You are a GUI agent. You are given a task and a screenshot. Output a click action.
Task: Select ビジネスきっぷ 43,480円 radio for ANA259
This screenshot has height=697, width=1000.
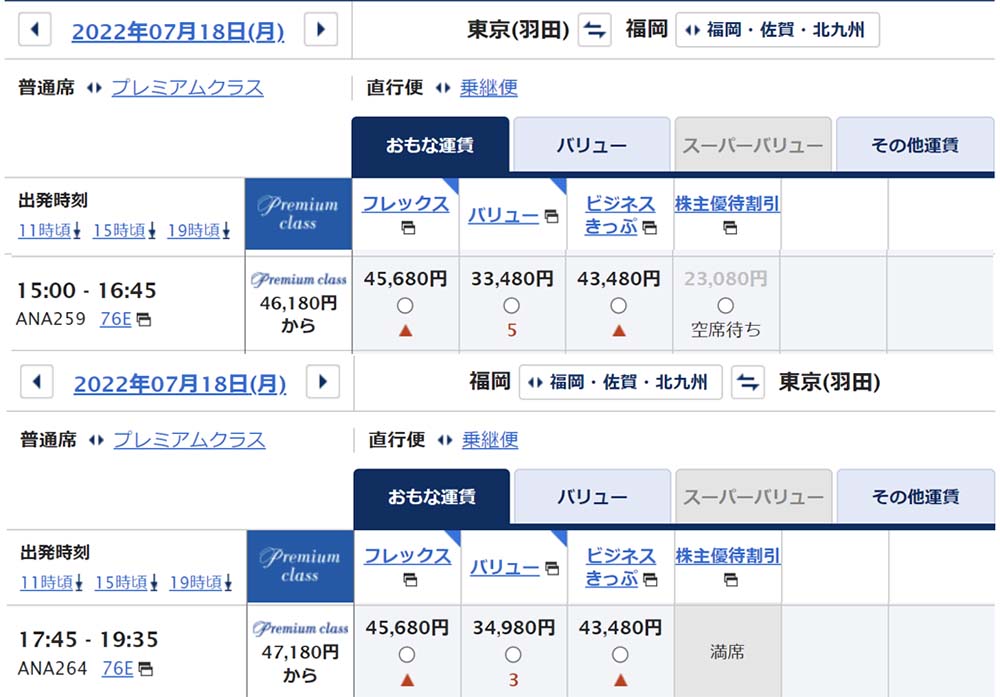pos(619,305)
